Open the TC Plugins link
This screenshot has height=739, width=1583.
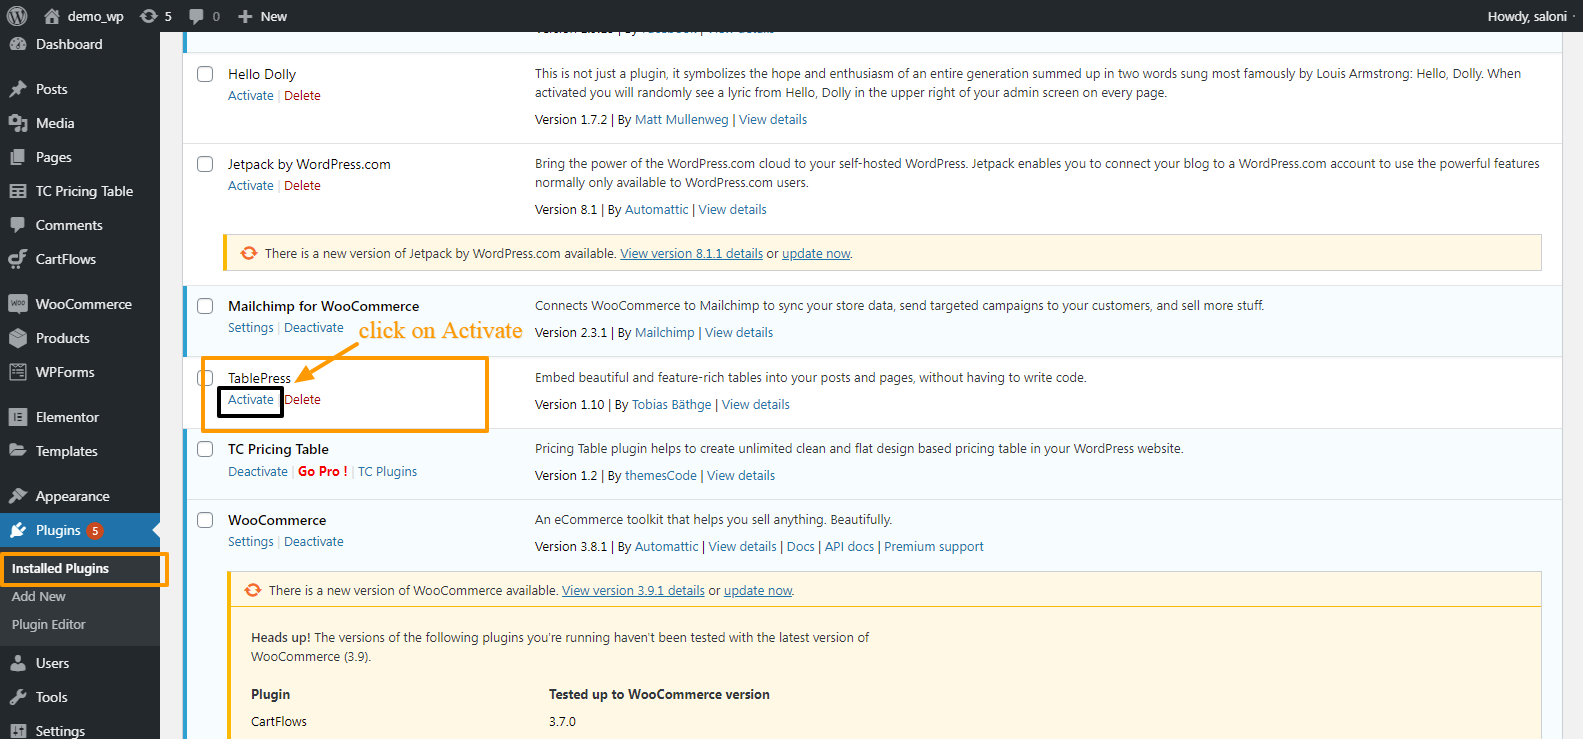(388, 472)
